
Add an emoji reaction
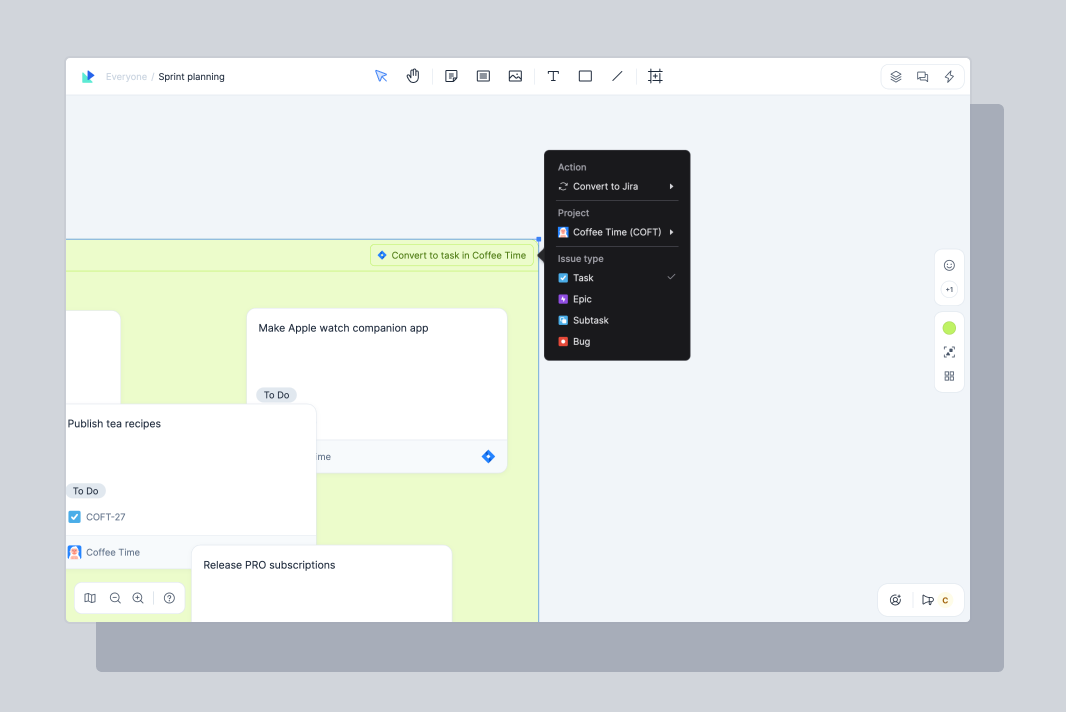coord(948,265)
